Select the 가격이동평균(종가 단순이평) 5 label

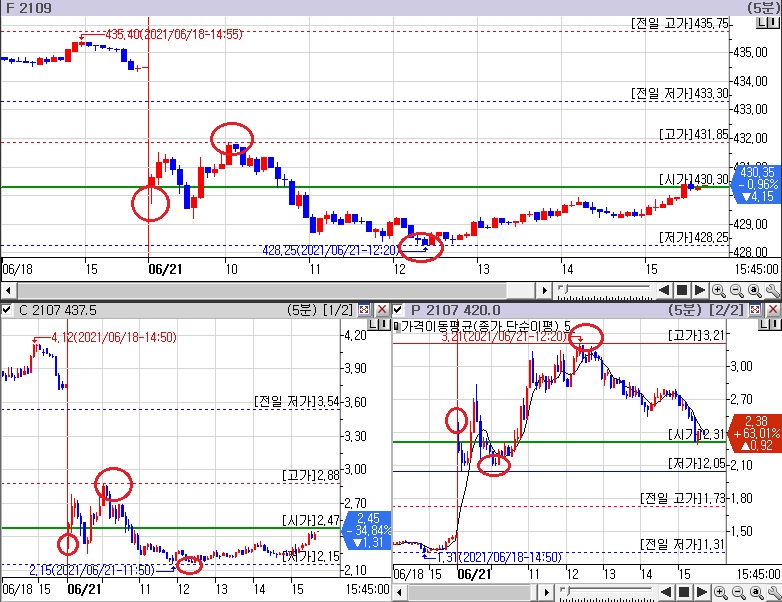click(x=485, y=327)
